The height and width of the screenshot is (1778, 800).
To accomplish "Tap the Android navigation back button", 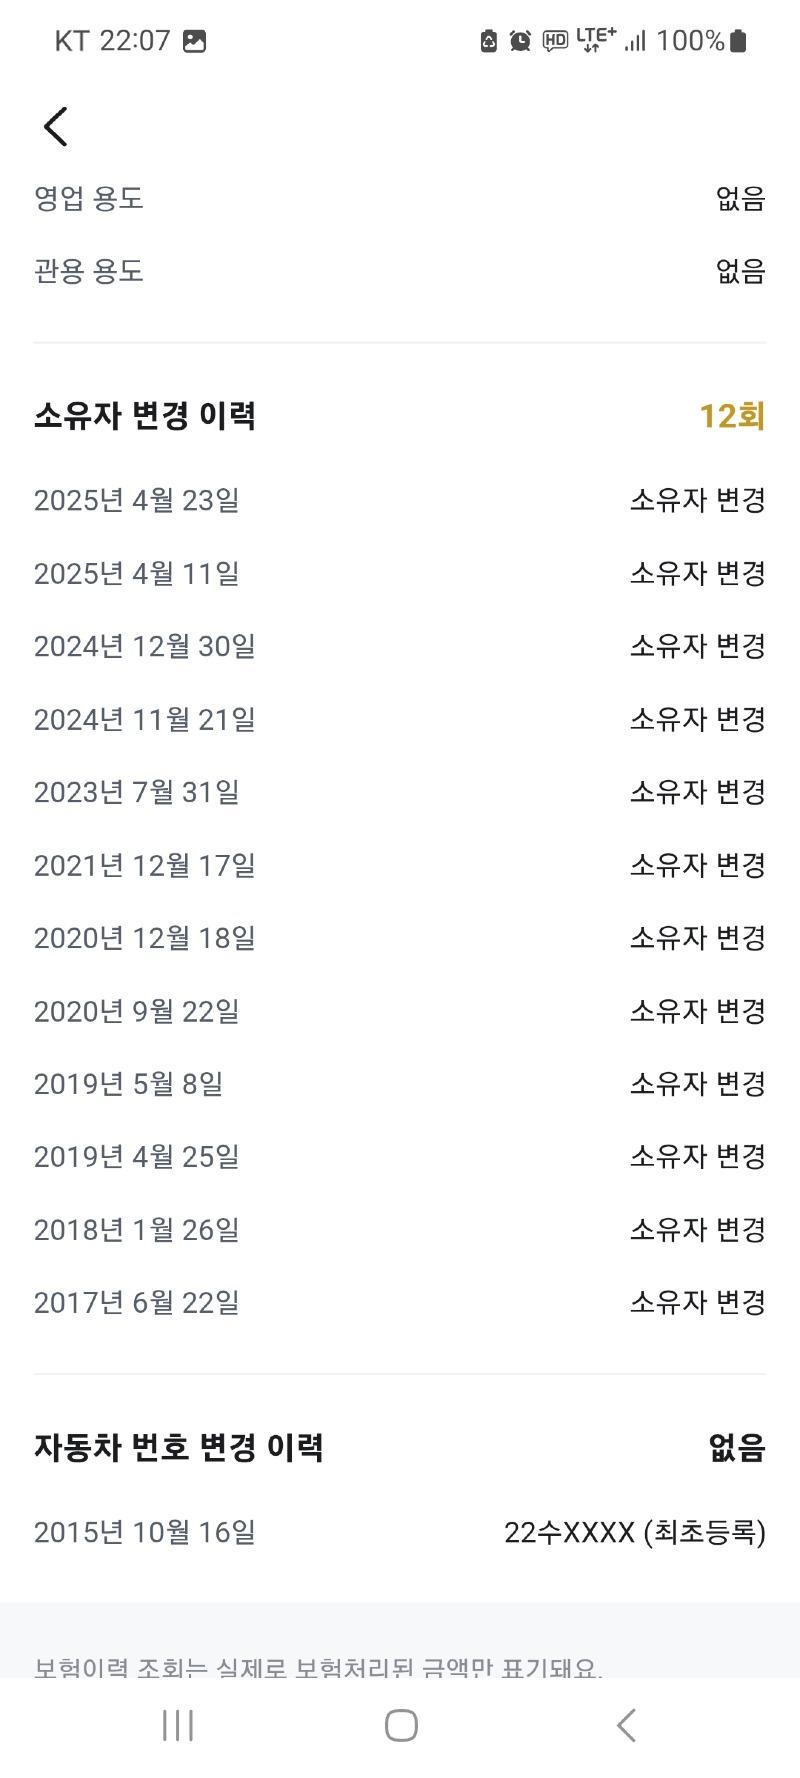I will (626, 1725).
